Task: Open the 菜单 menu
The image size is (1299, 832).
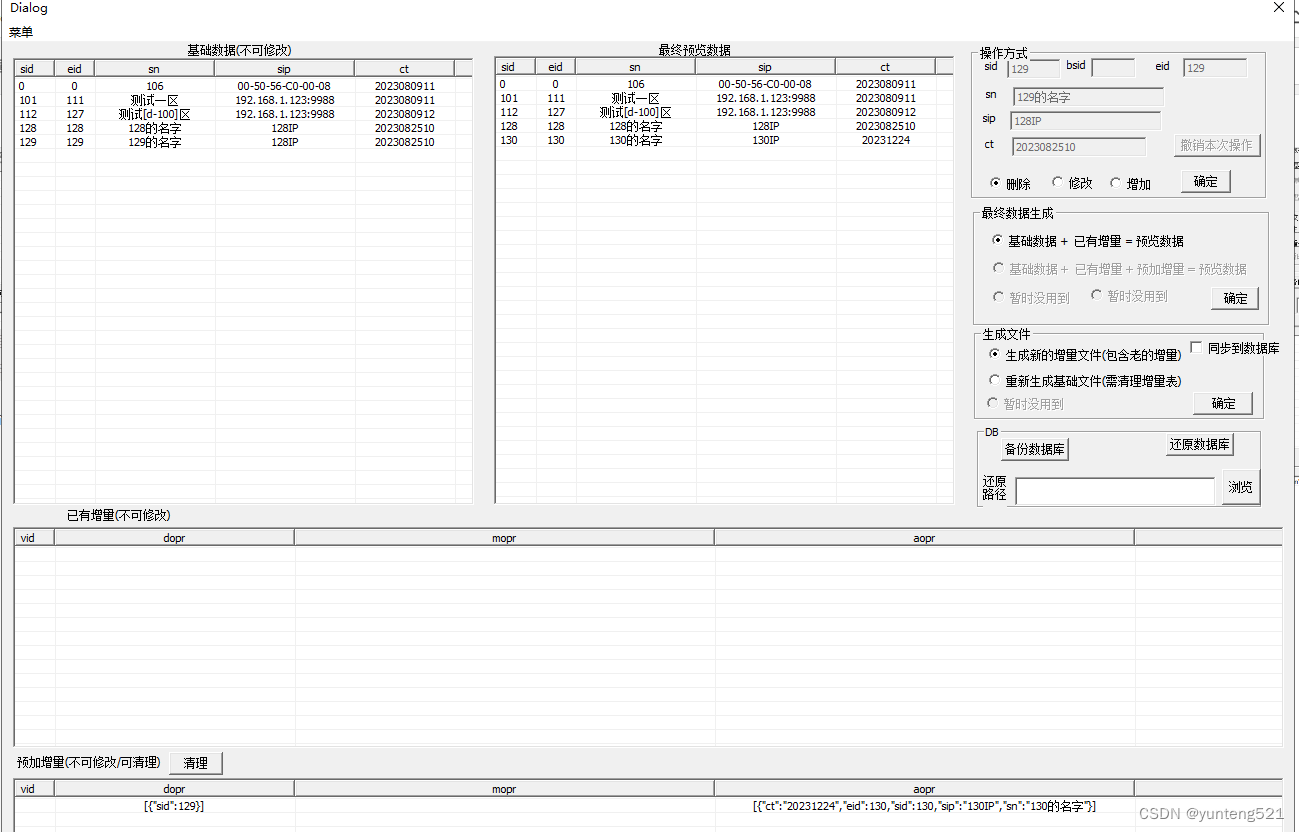Action: pyautogui.click(x=21, y=32)
